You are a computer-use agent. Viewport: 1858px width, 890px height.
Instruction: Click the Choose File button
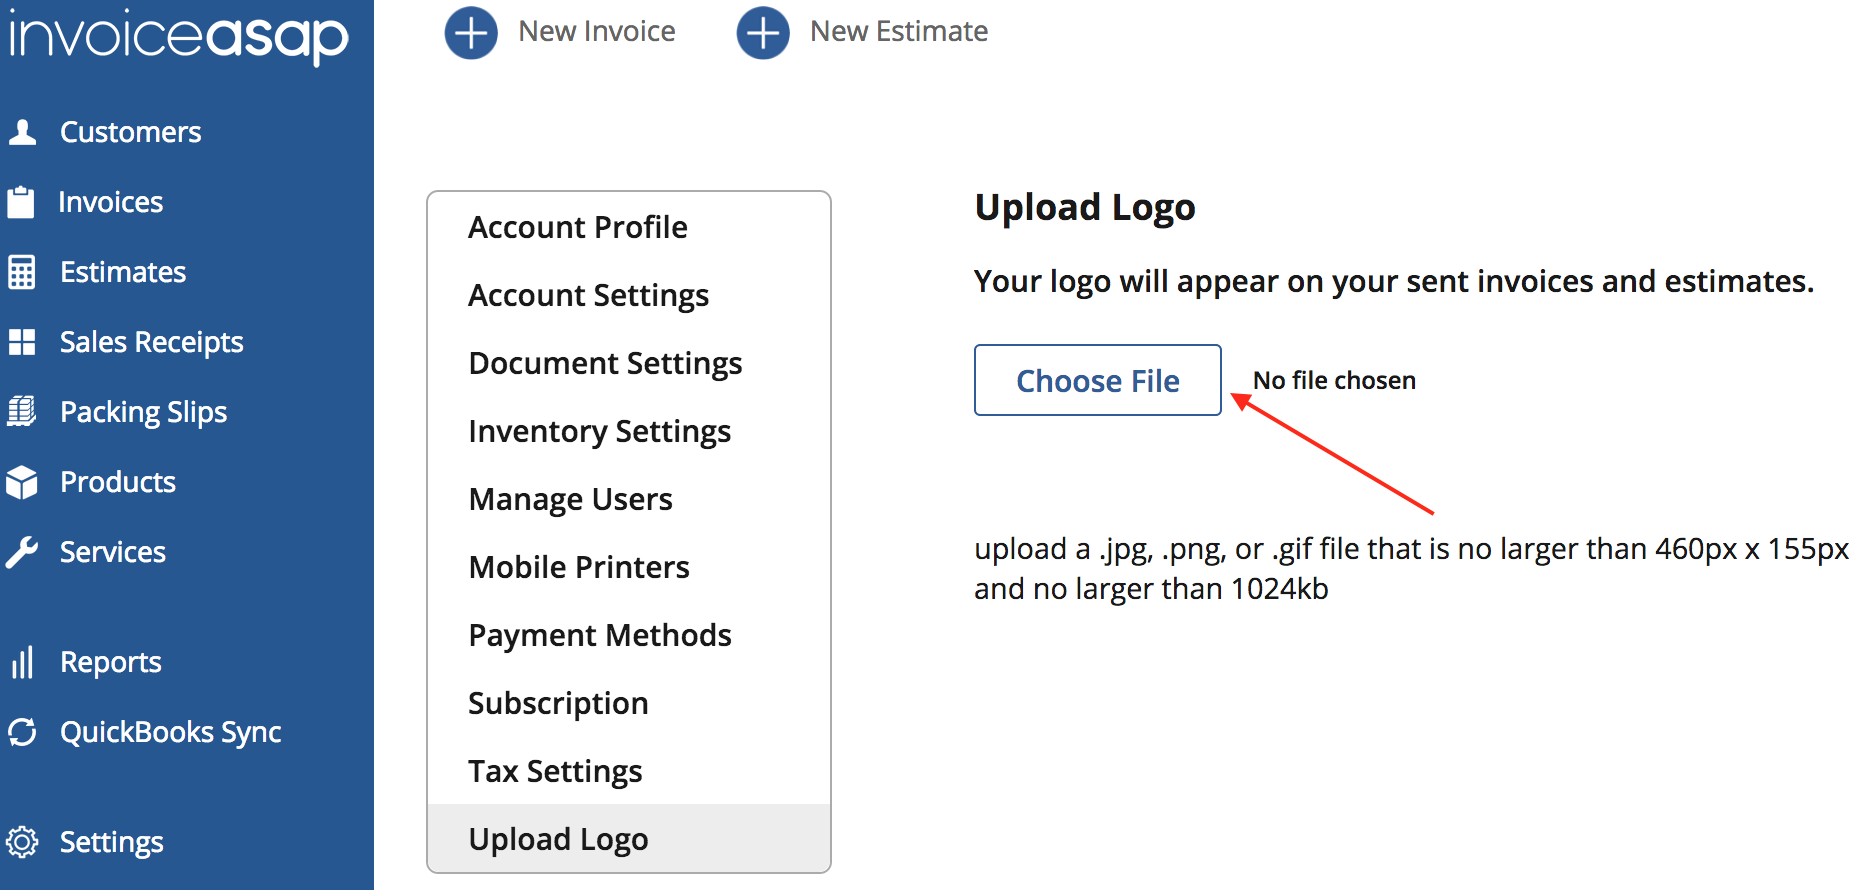[1097, 380]
